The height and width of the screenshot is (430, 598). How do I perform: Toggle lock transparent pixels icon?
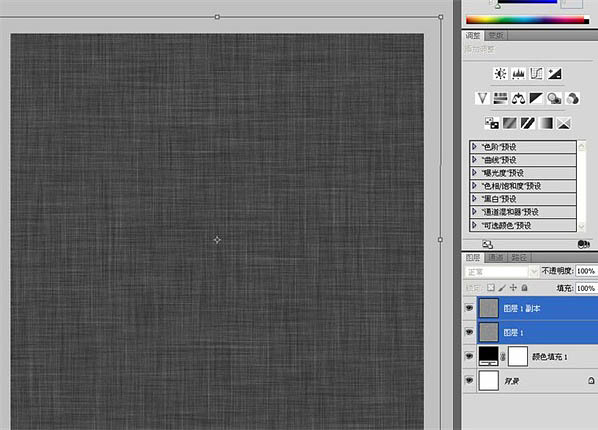coord(491,288)
